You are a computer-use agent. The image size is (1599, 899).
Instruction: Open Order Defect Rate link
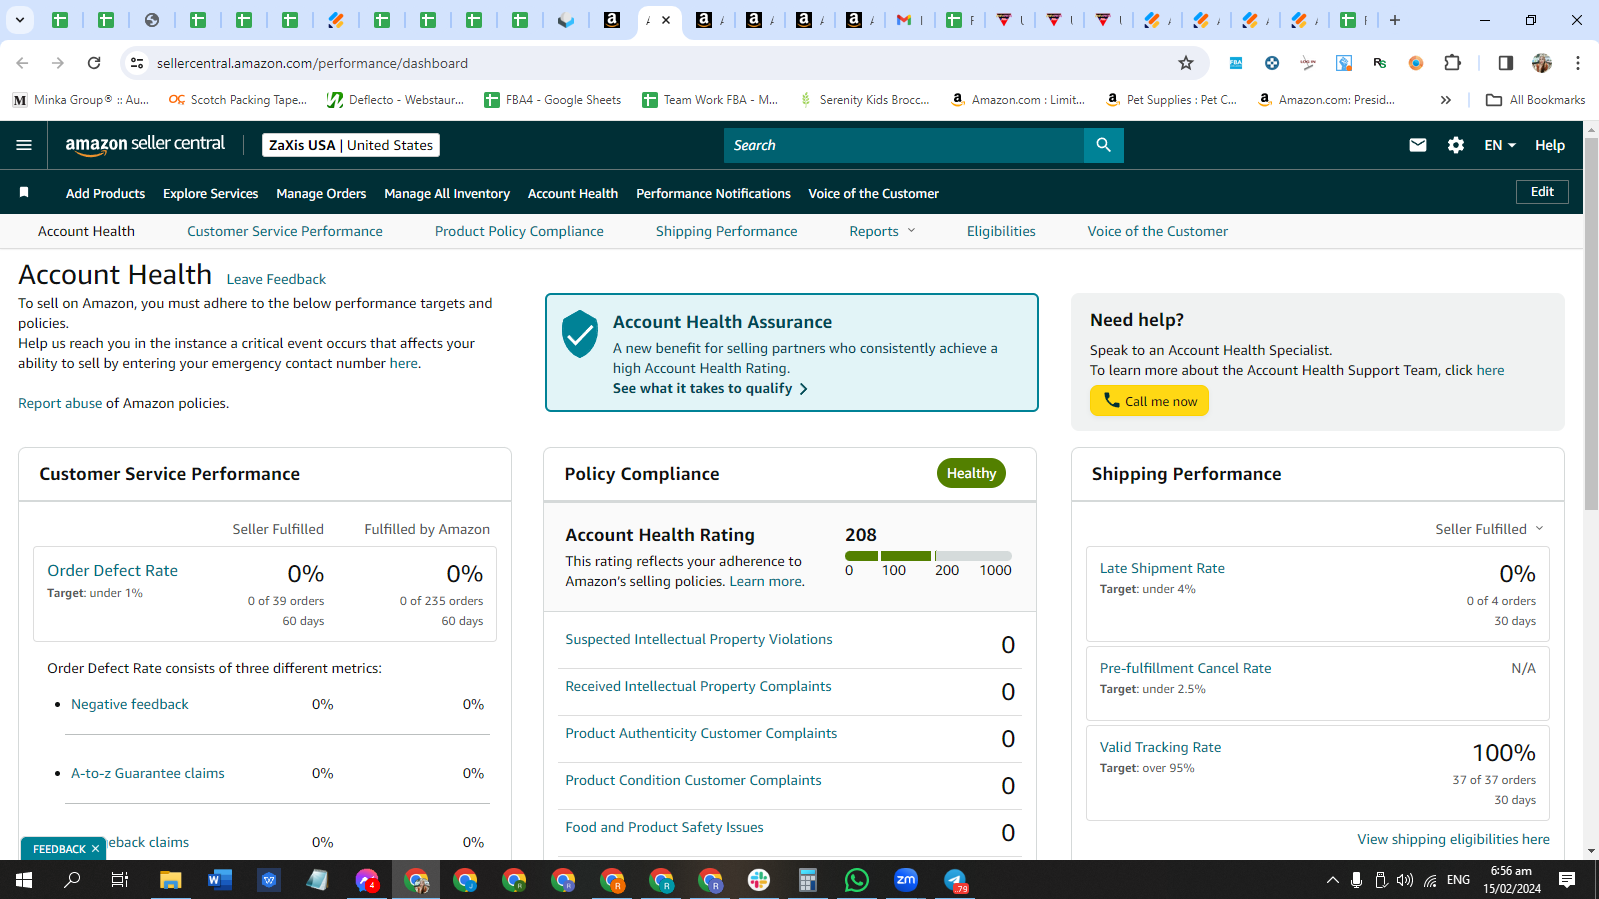point(112,570)
